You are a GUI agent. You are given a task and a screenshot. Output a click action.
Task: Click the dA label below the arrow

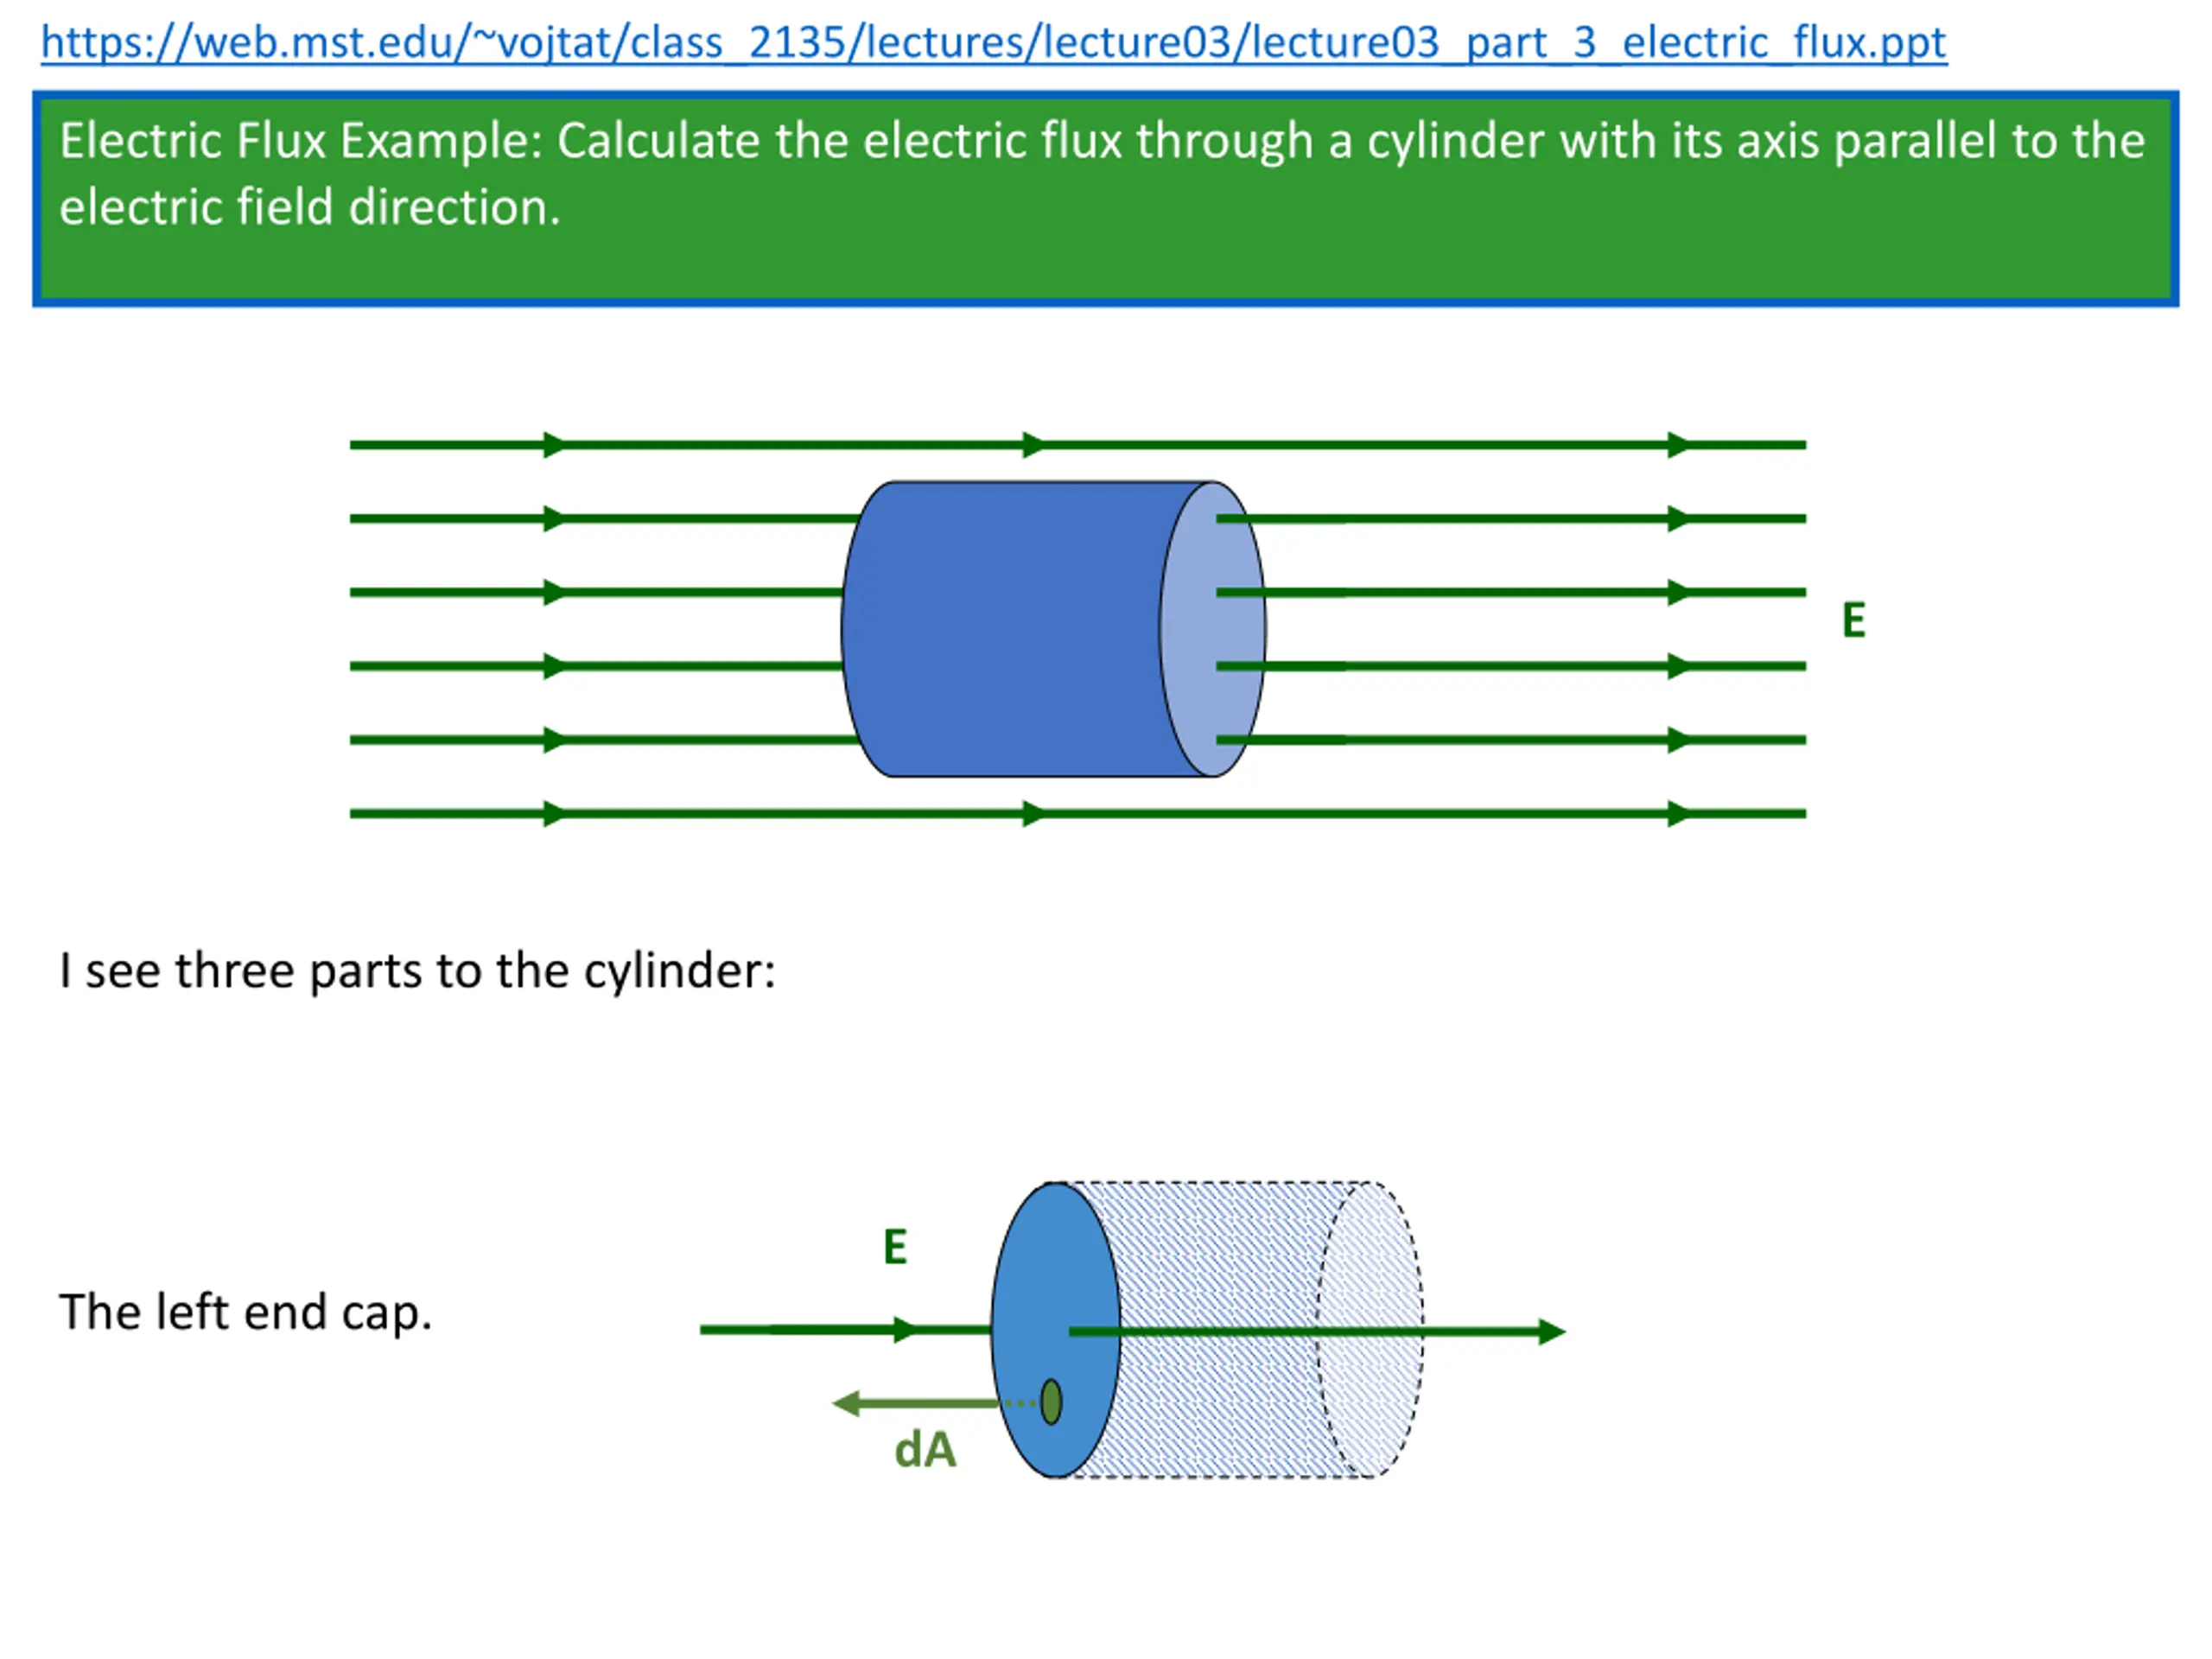tap(925, 1450)
